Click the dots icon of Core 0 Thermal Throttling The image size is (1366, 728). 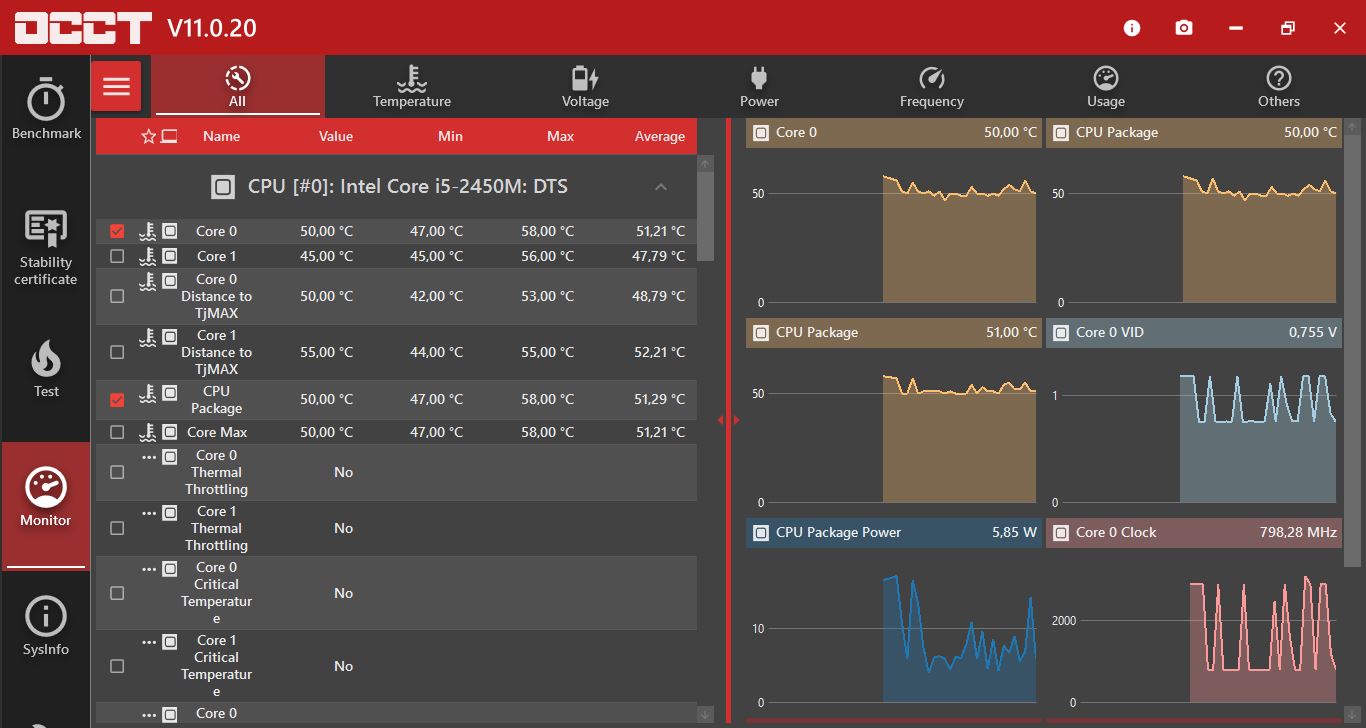click(149, 457)
